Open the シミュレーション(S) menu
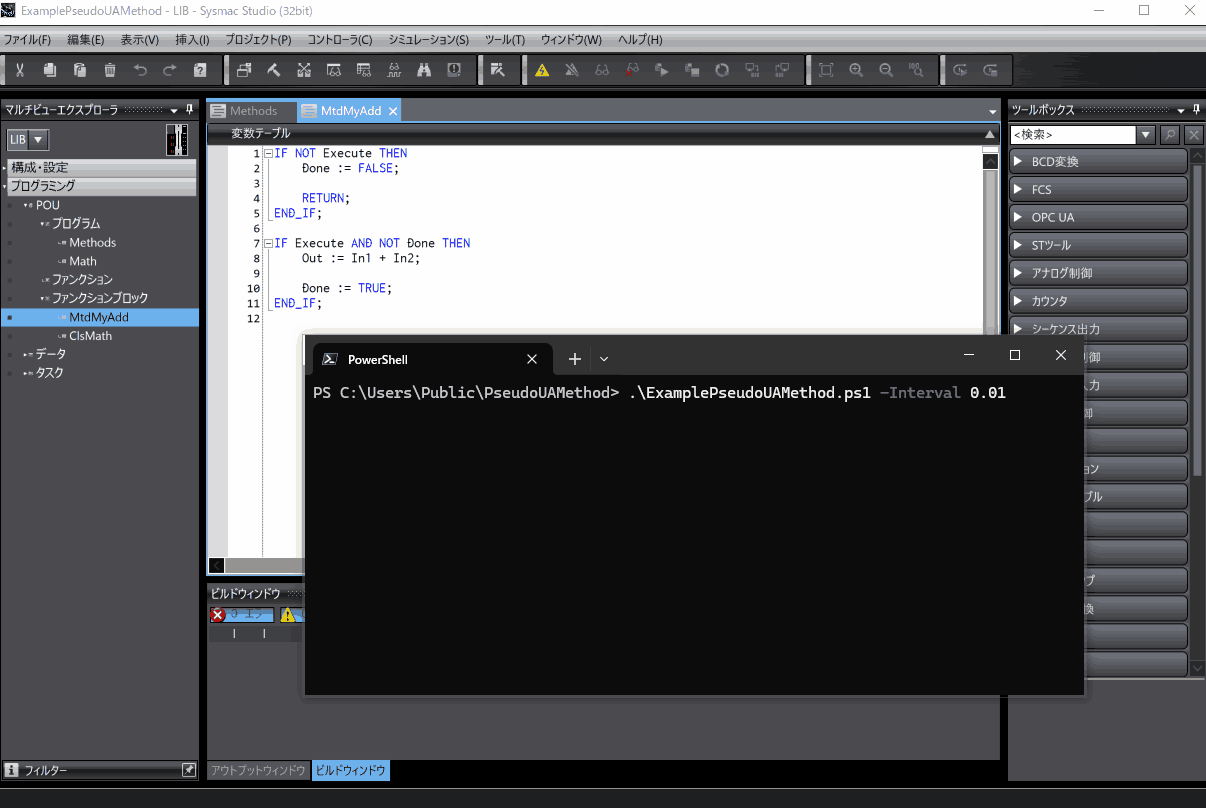 (x=428, y=40)
